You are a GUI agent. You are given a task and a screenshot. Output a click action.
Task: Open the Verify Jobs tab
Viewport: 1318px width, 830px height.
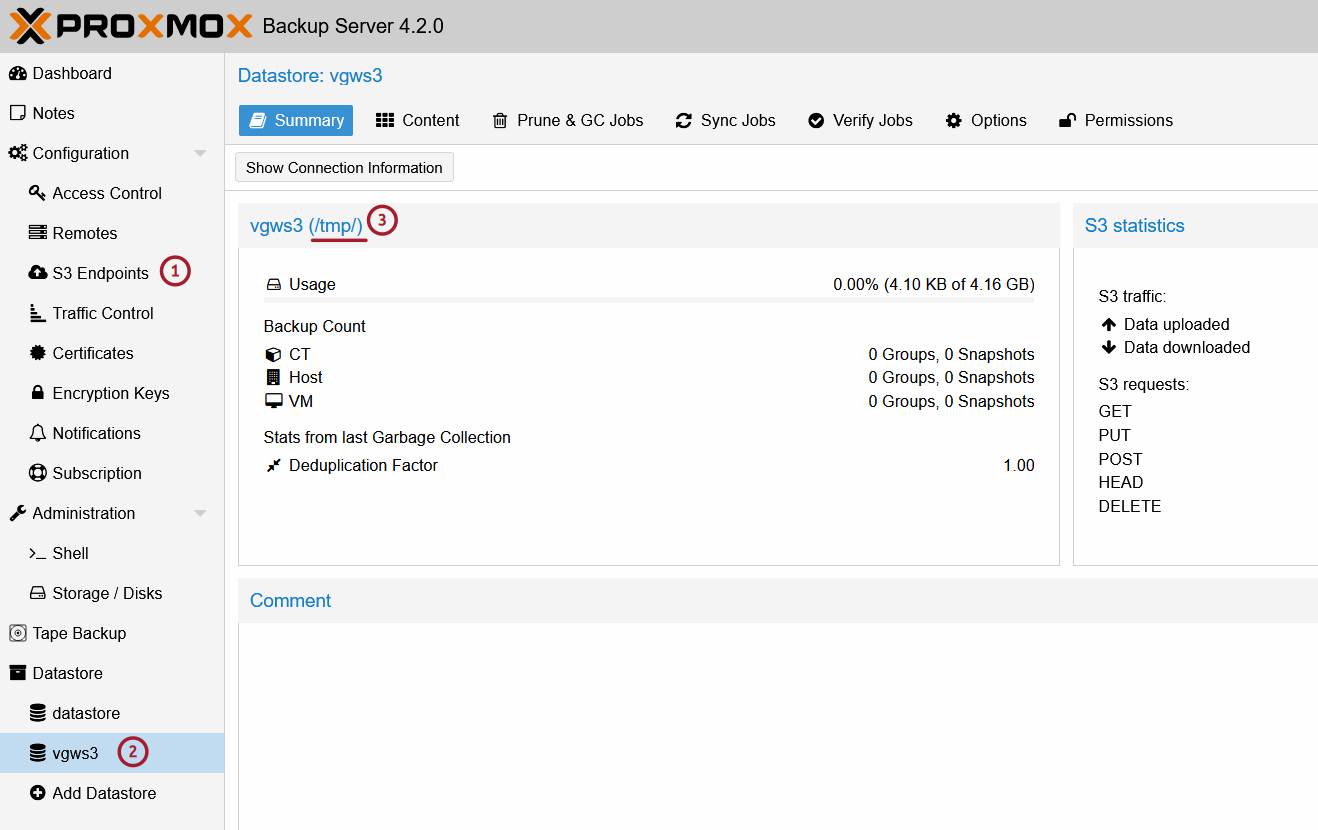click(x=860, y=120)
